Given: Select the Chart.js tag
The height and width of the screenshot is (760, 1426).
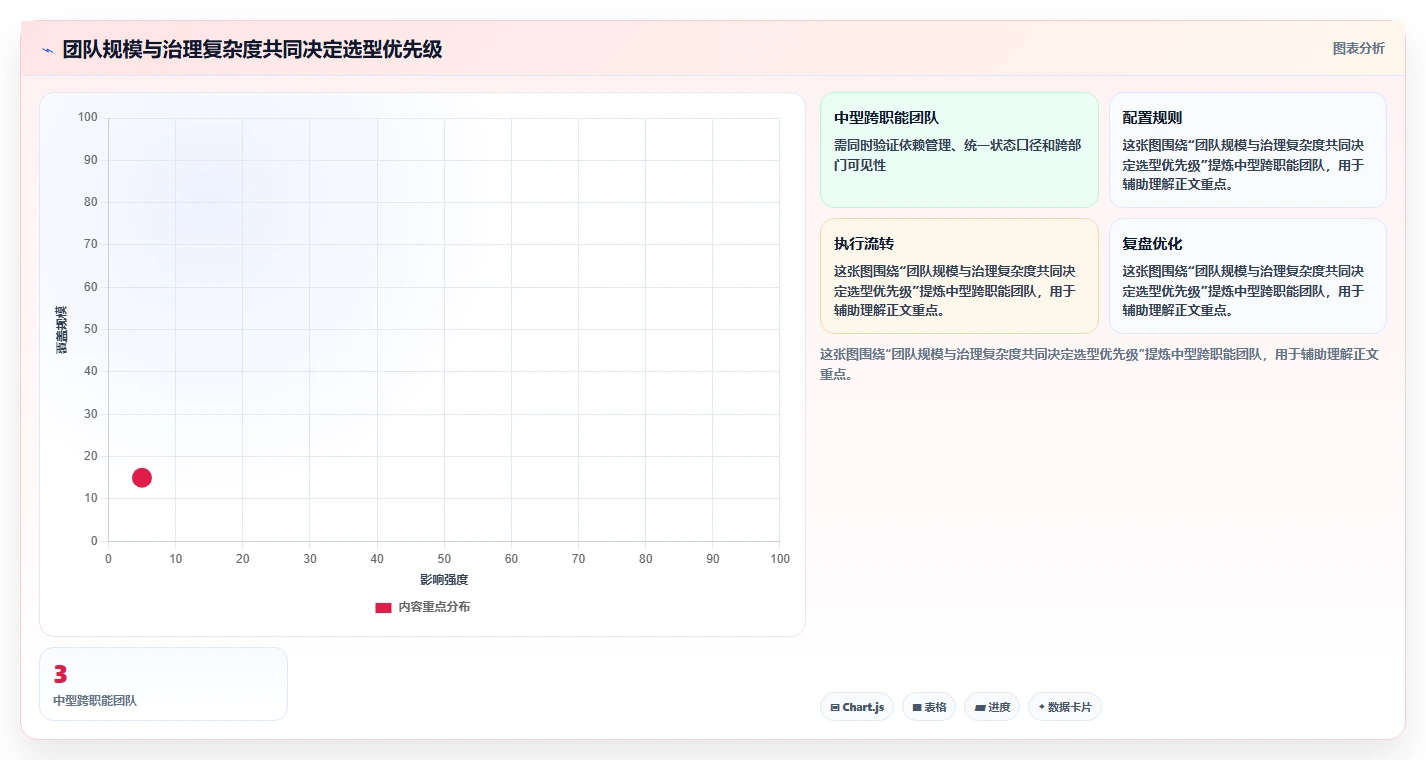Looking at the screenshot, I should point(857,707).
